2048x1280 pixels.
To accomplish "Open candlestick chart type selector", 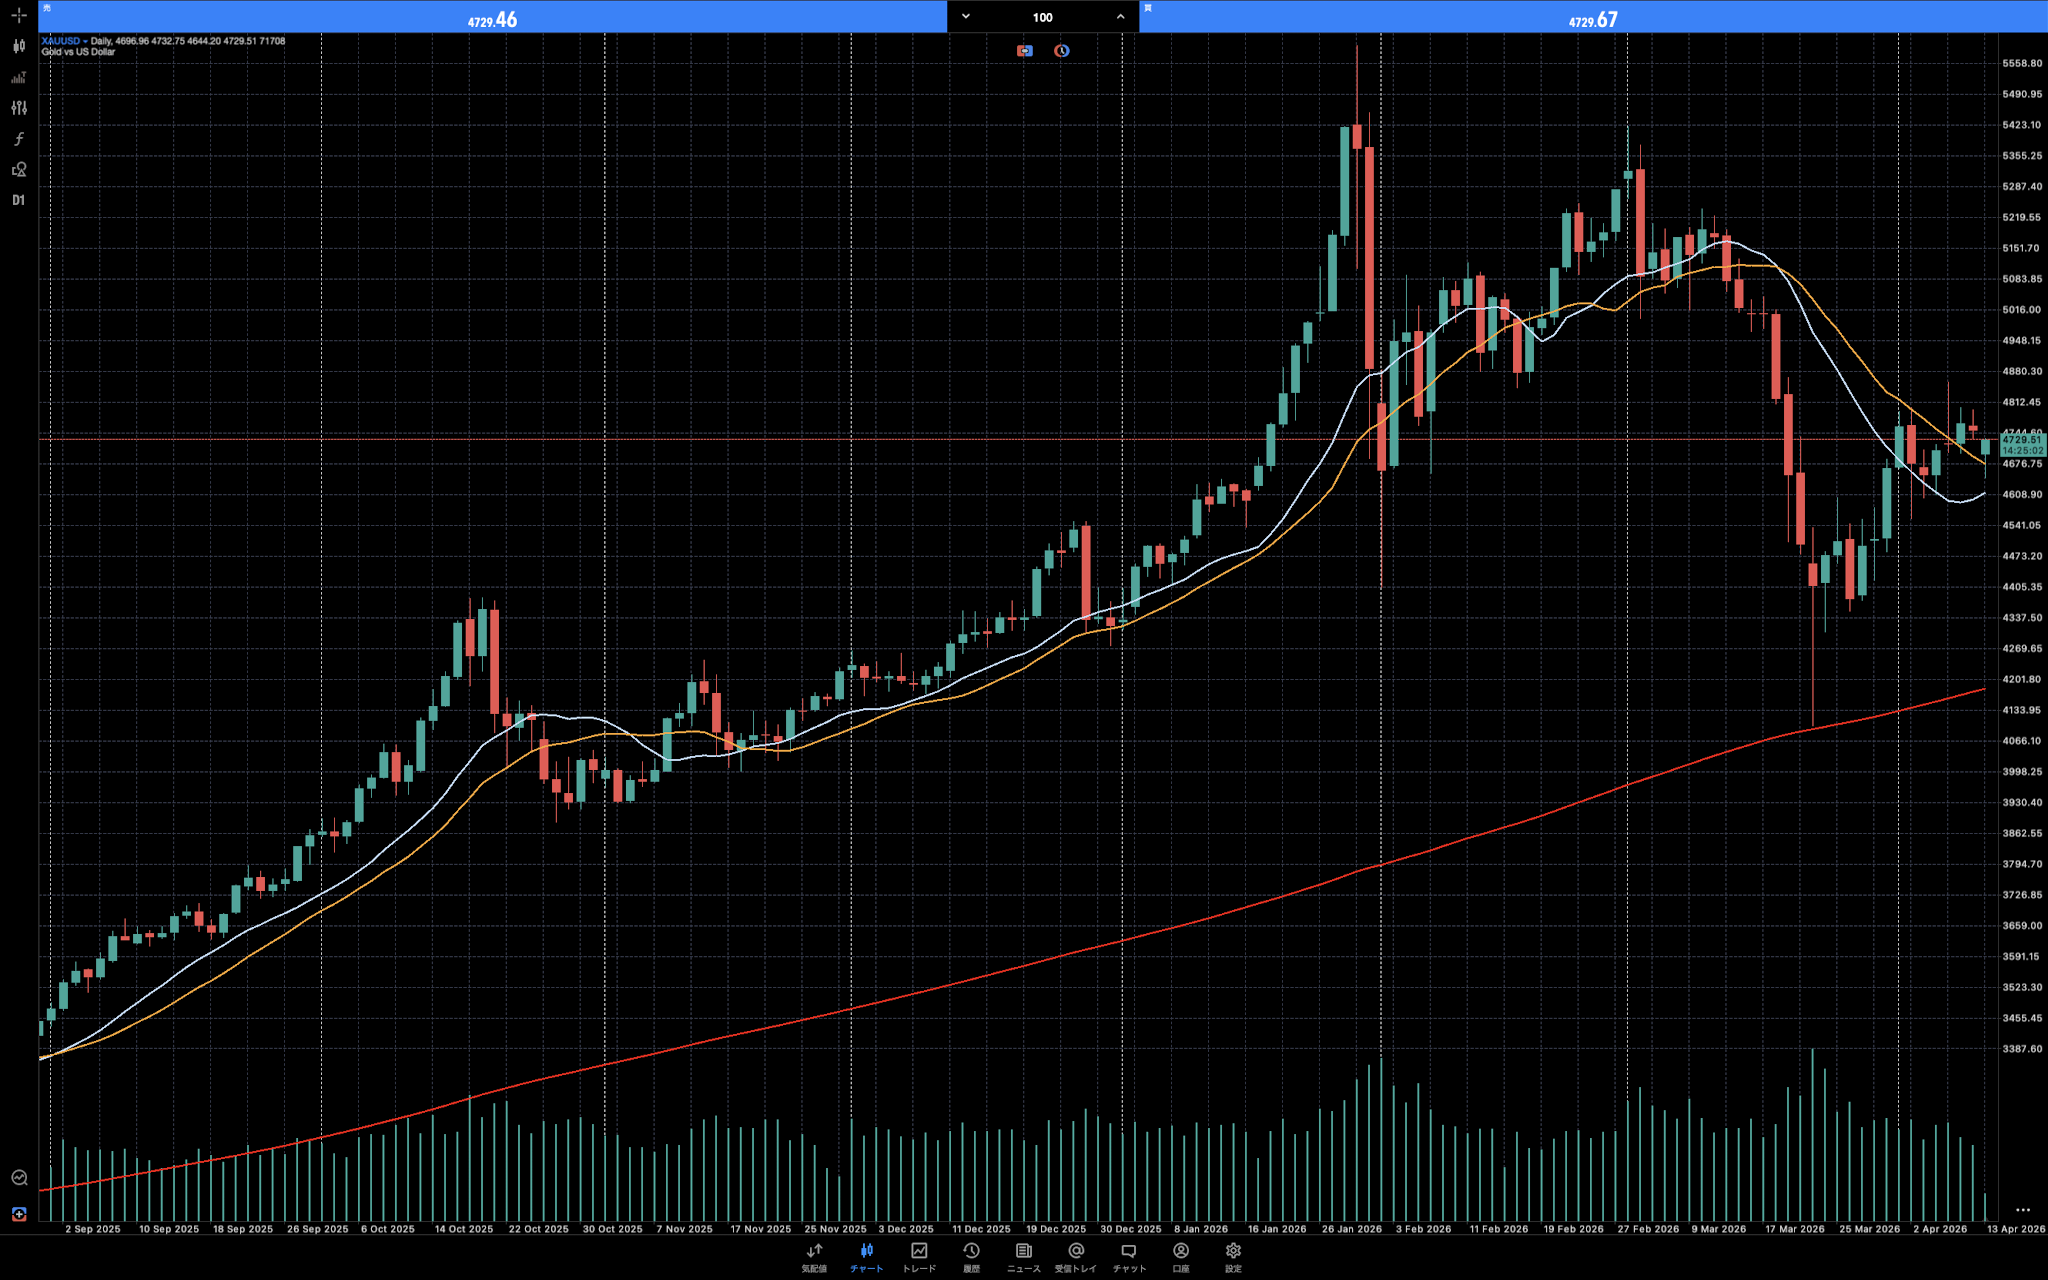I will point(18,46).
